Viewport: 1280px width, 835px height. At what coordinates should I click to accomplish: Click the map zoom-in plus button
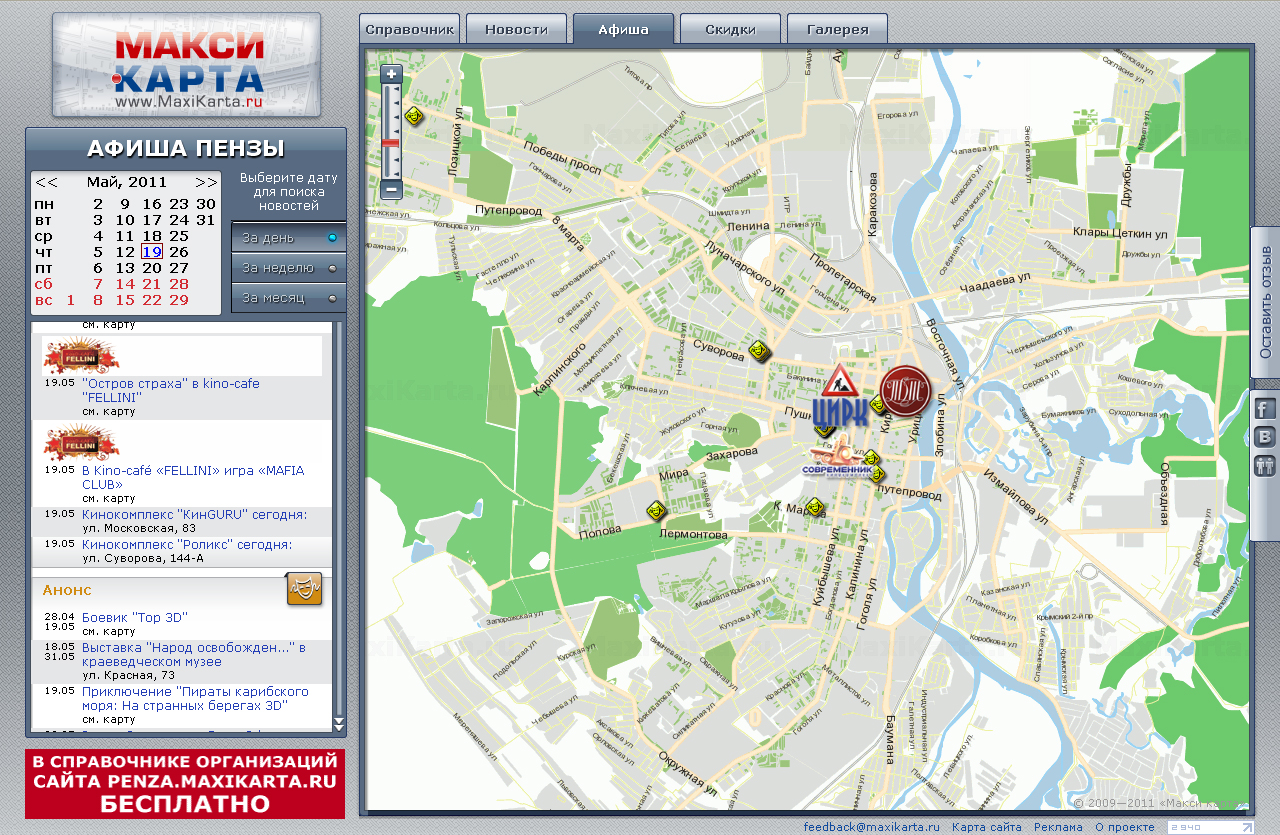pos(391,74)
